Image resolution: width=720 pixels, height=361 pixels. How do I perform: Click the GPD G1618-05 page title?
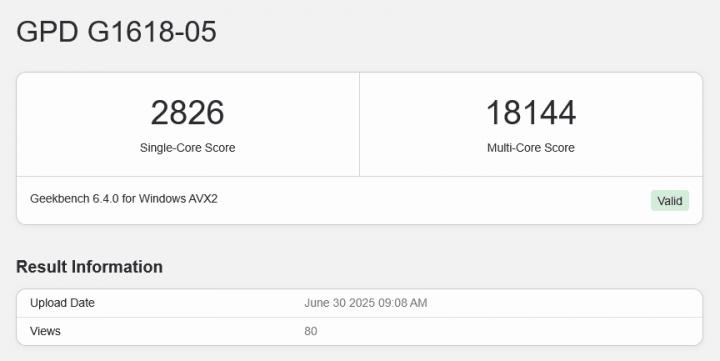[116, 32]
